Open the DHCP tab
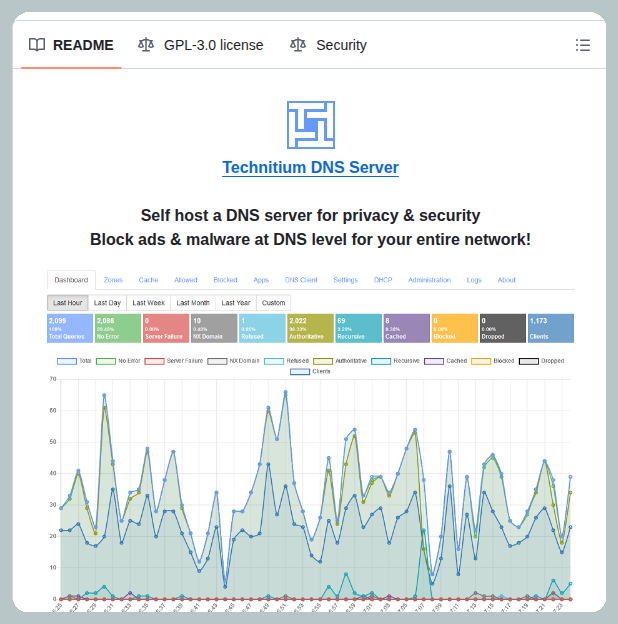The width and height of the screenshot is (618, 624). pyautogui.click(x=383, y=280)
